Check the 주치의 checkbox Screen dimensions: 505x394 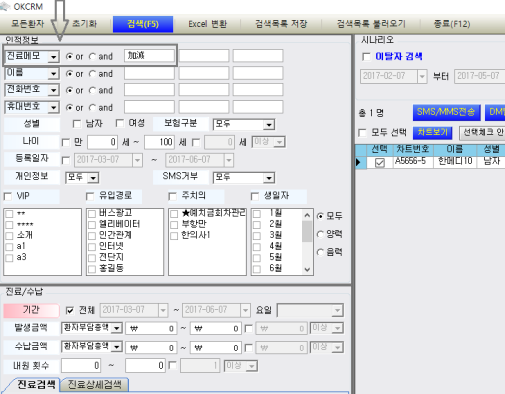(172, 196)
